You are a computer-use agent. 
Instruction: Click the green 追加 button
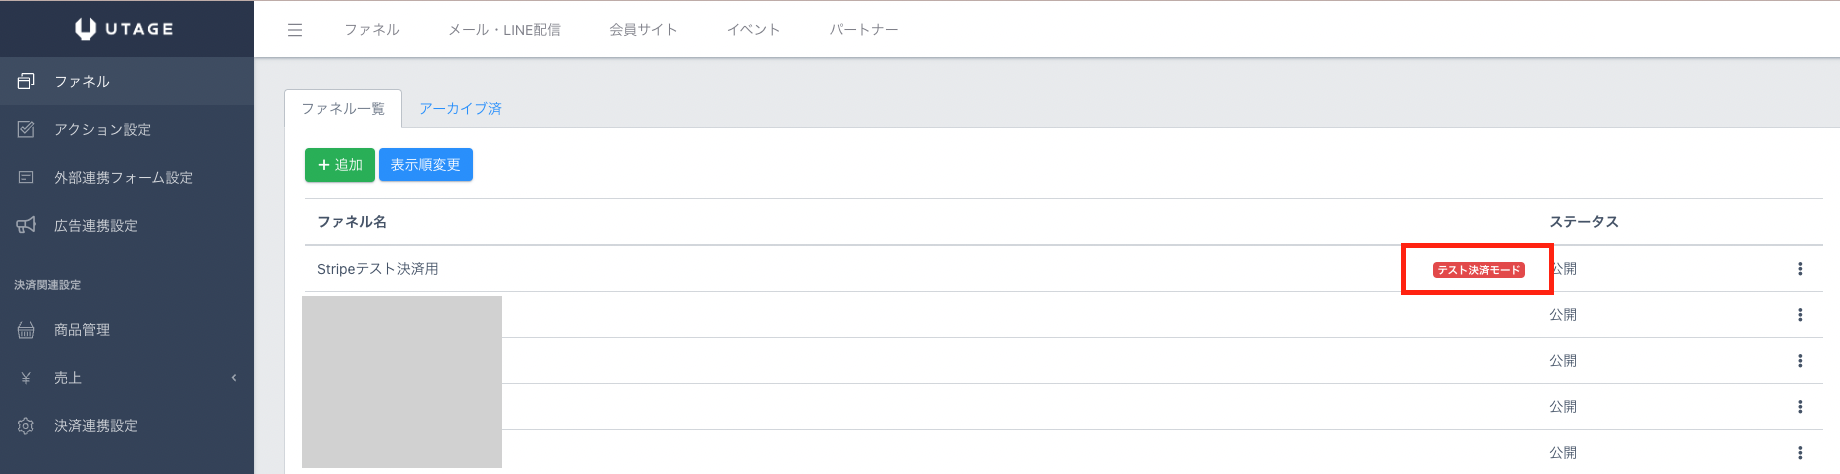click(340, 165)
